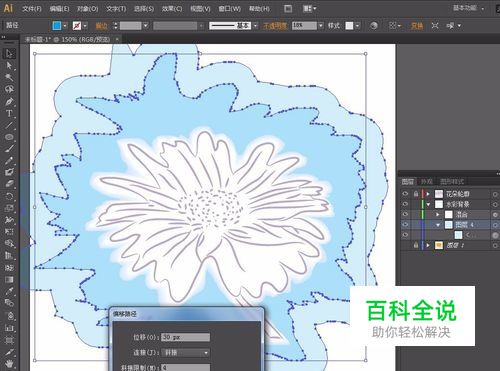Expand the 花朵轮廓 layer
500x371 pixels.
[x=428, y=194]
